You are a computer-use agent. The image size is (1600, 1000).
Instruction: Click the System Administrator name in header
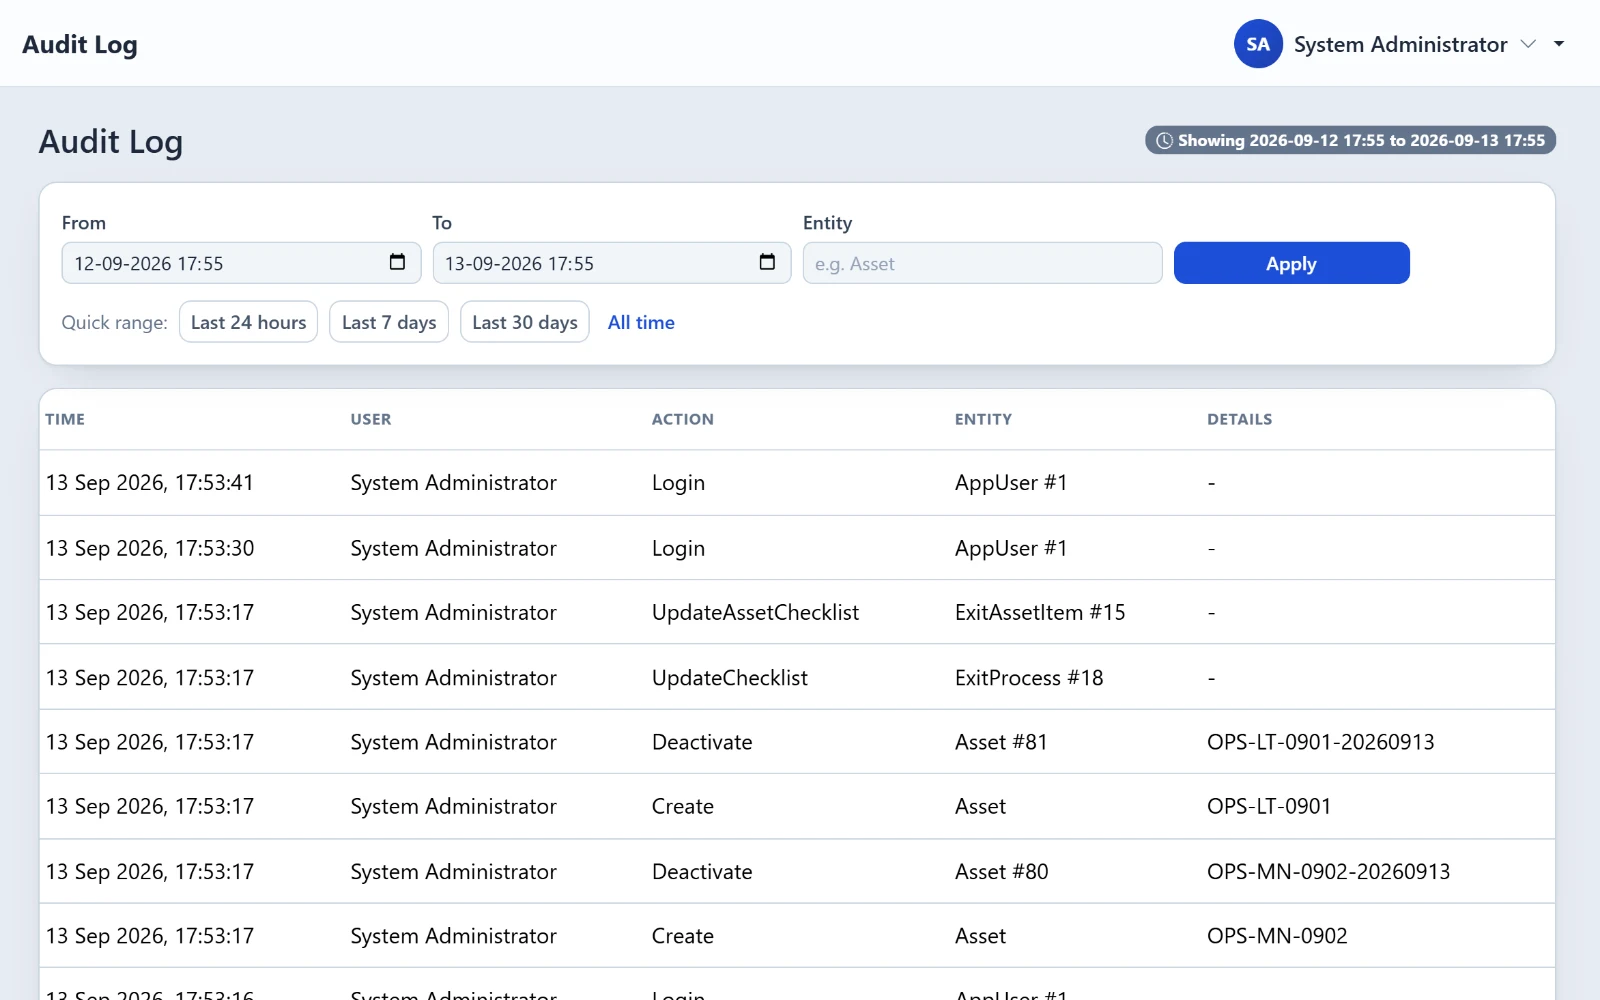point(1400,44)
